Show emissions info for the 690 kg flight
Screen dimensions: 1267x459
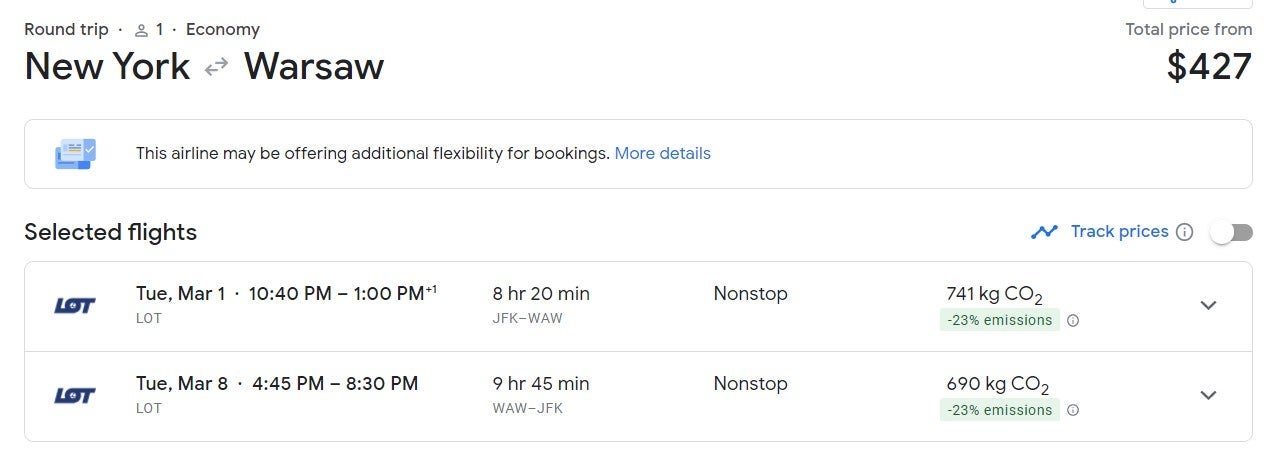click(x=1073, y=411)
